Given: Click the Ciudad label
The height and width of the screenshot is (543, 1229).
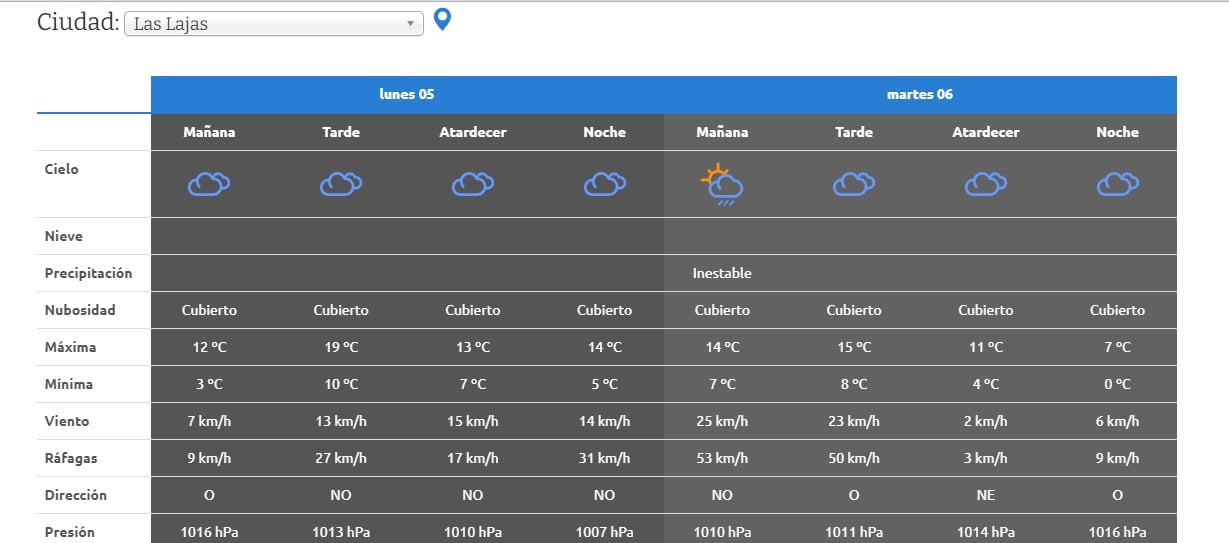Looking at the screenshot, I should [78, 22].
